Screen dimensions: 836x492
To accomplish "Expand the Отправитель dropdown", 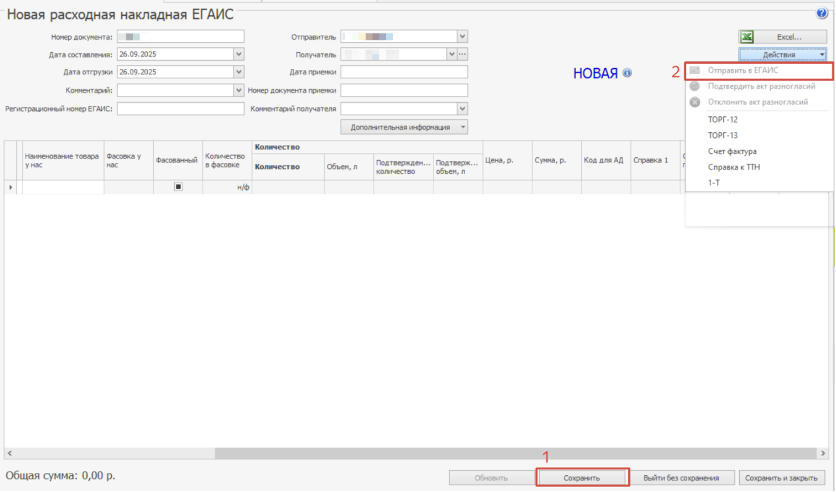I will coord(462,36).
